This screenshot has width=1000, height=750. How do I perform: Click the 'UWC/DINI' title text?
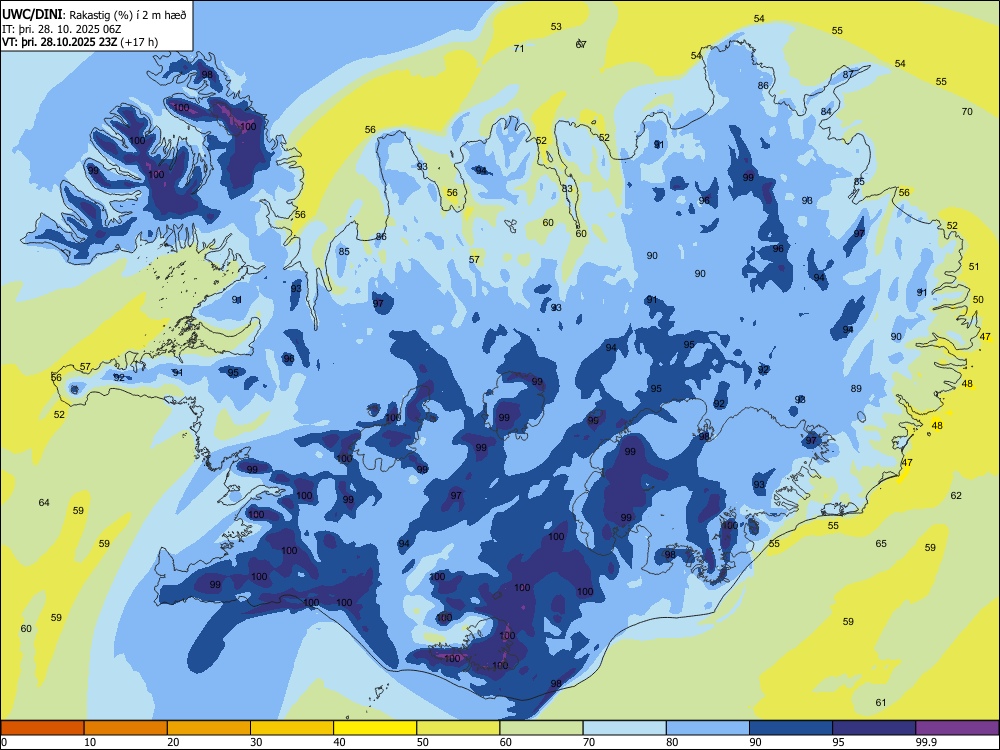pos(32,14)
